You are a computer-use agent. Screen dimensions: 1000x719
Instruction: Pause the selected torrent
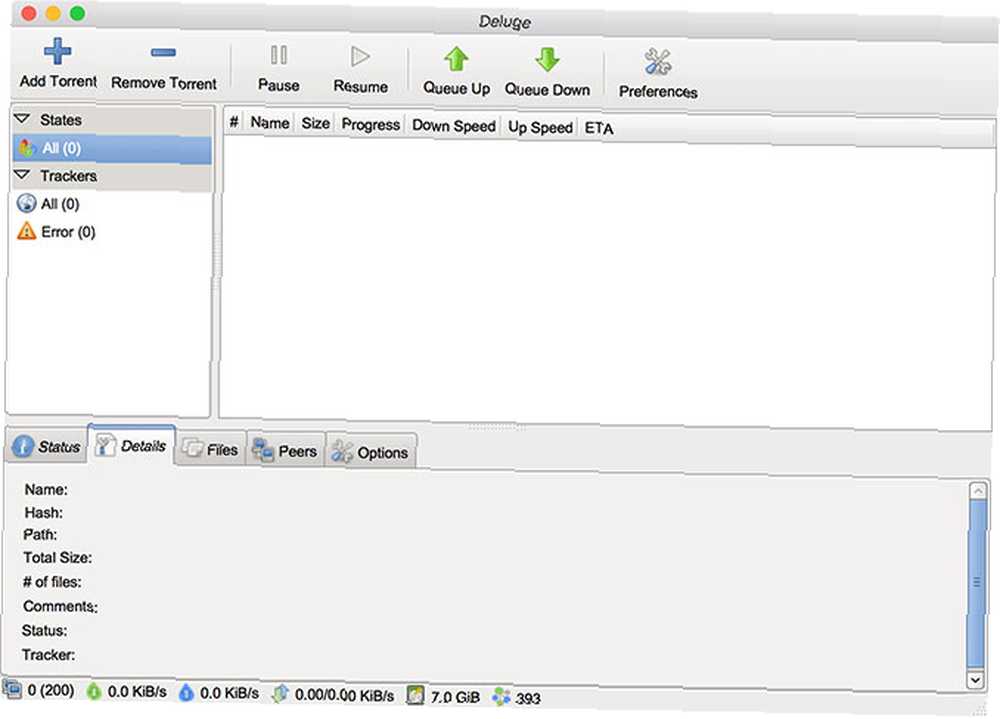tap(279, 67)
